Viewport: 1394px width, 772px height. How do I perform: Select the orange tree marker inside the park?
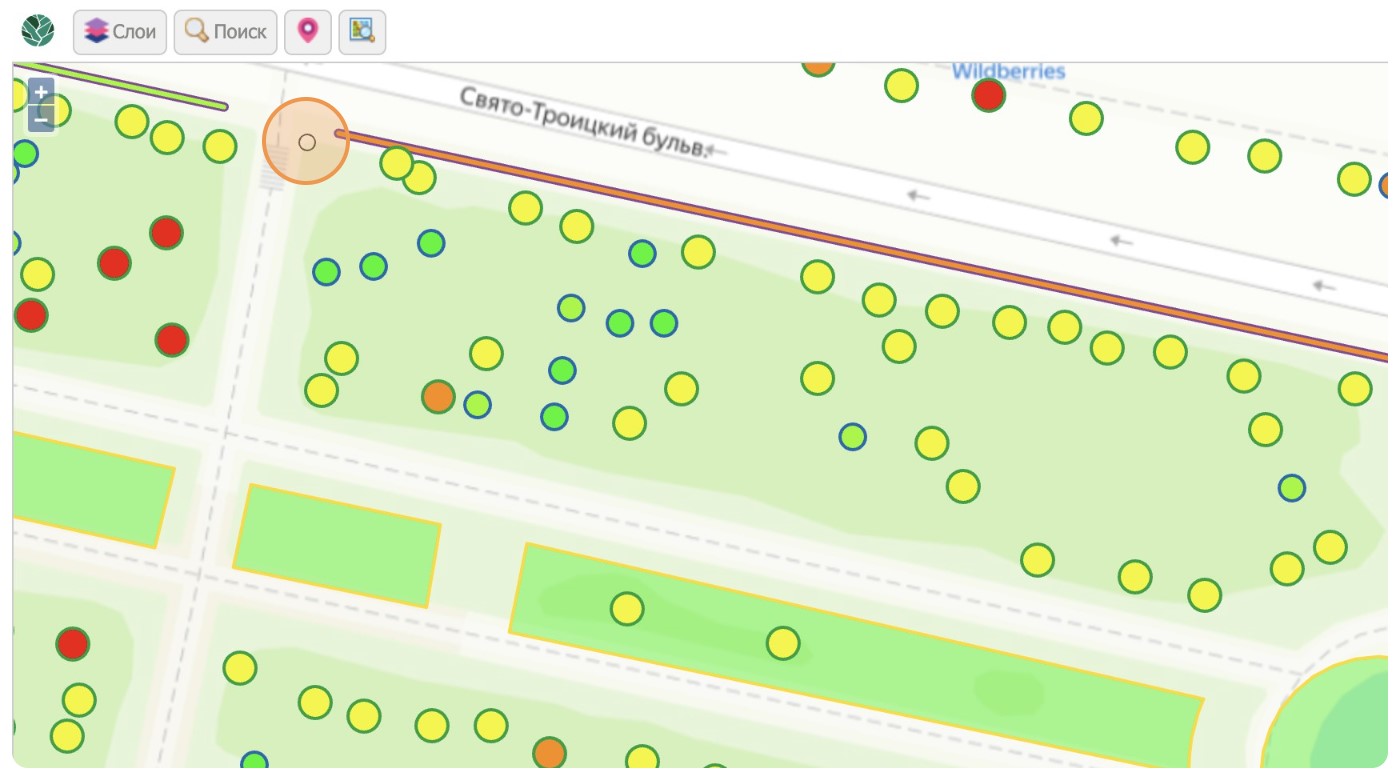[x=438, y=396]
